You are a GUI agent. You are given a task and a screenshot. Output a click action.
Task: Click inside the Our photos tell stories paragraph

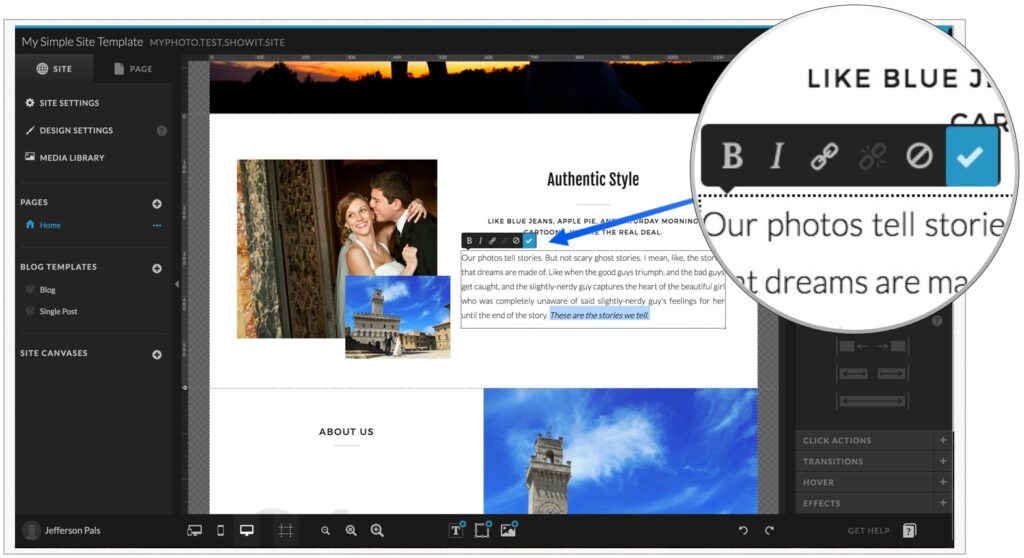[x=592, y=286]
